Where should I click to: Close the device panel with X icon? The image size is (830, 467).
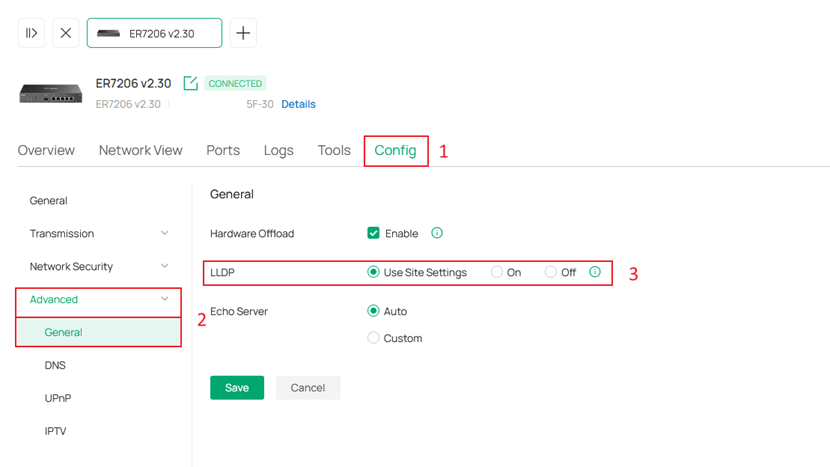[x=66, y=33]
